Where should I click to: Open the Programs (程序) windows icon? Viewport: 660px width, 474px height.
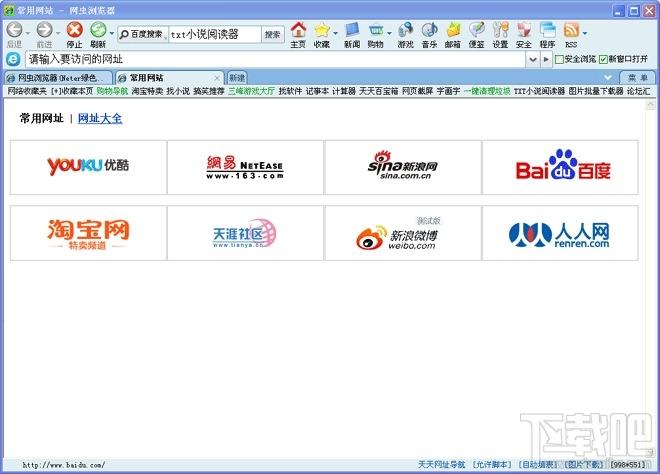(548, 30)
